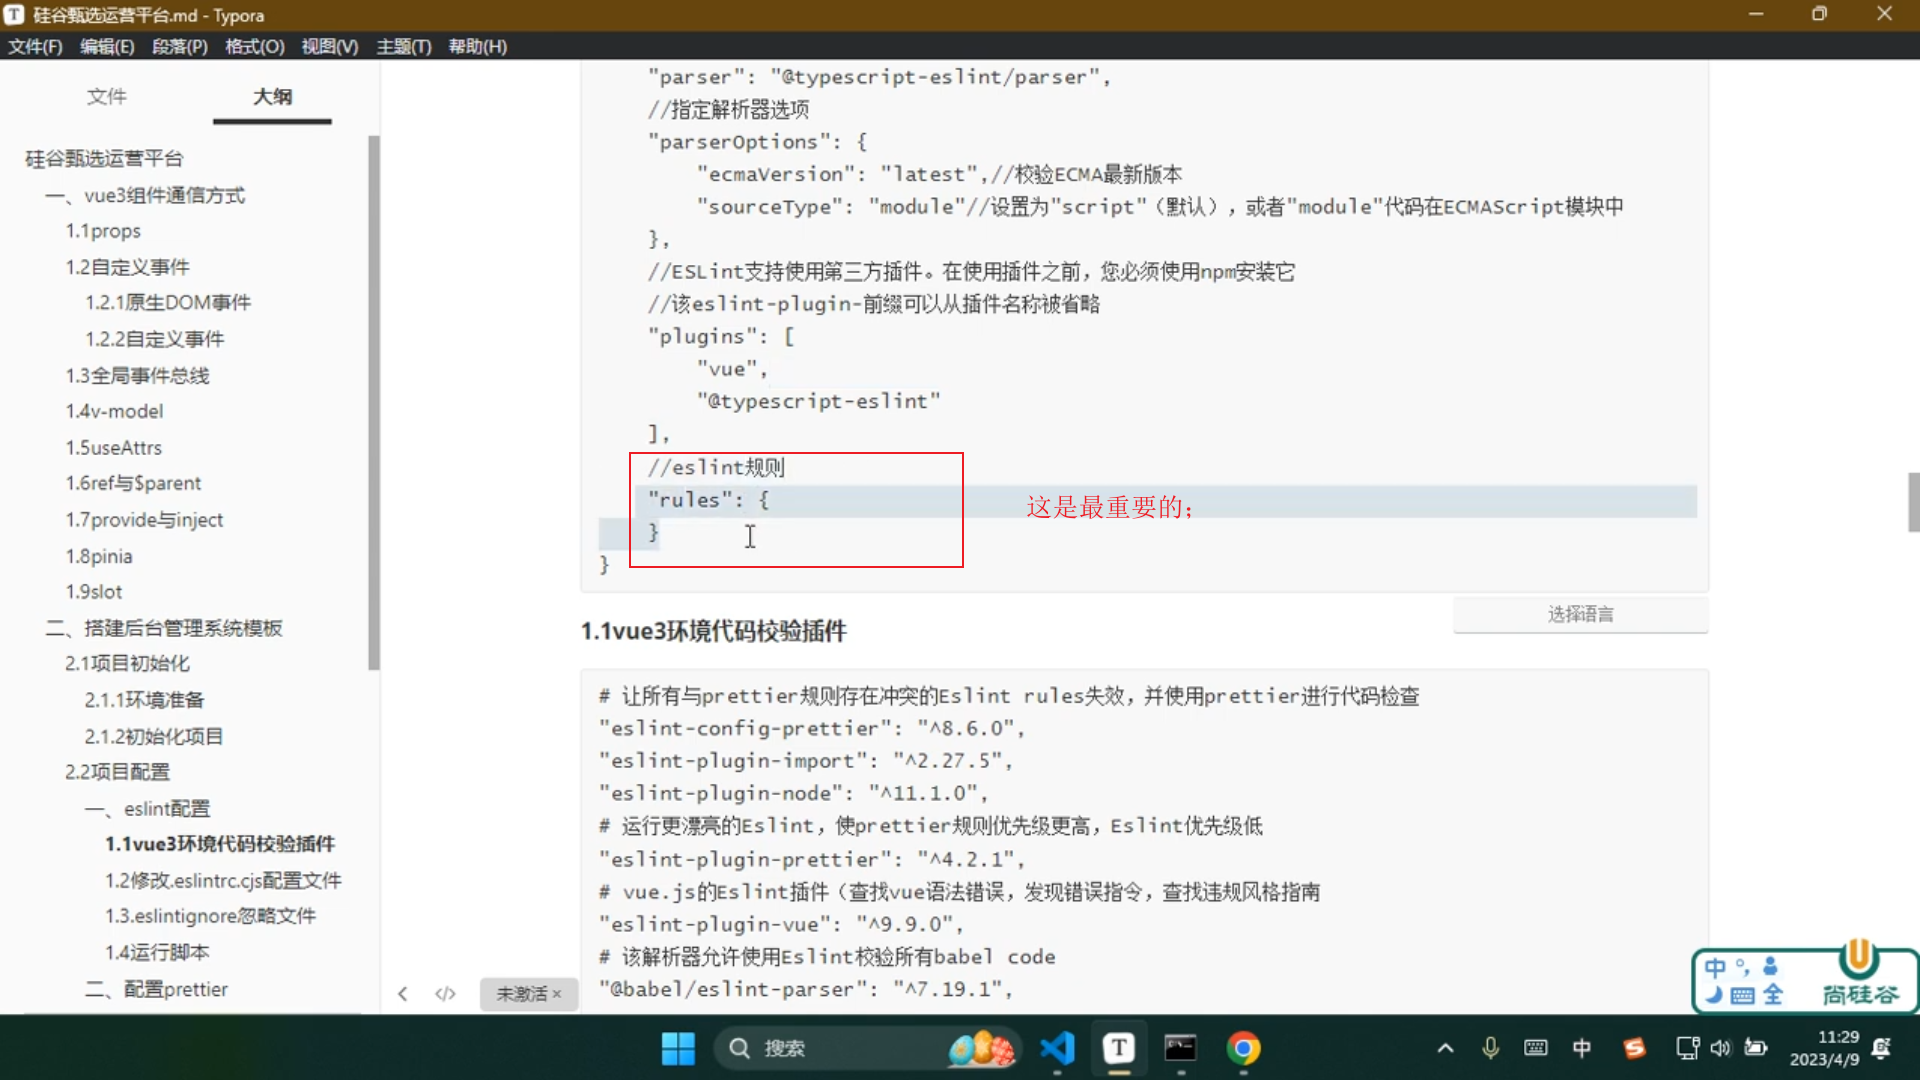
Task: Go to 1.5useAttrs heading
Action: tap(114, 447)
